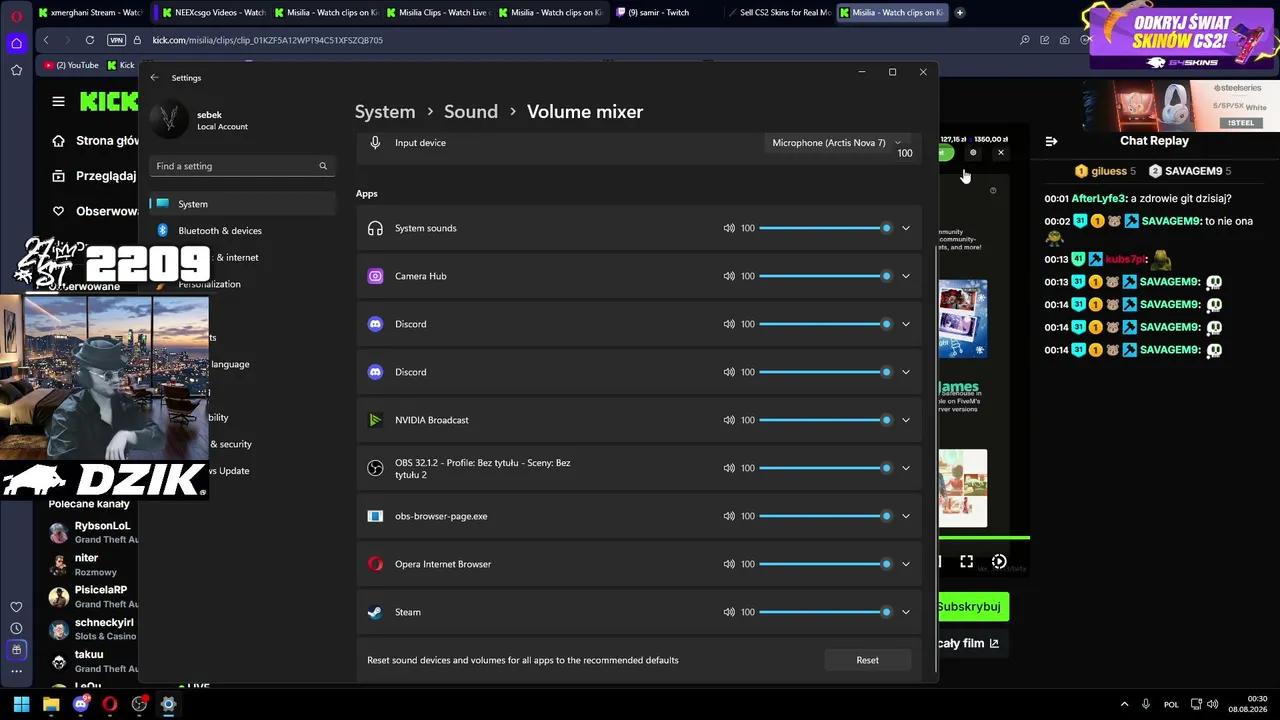The image size is (1280, 720).
Task: Focus the Find a setting search box
Action: pos(242,166)
